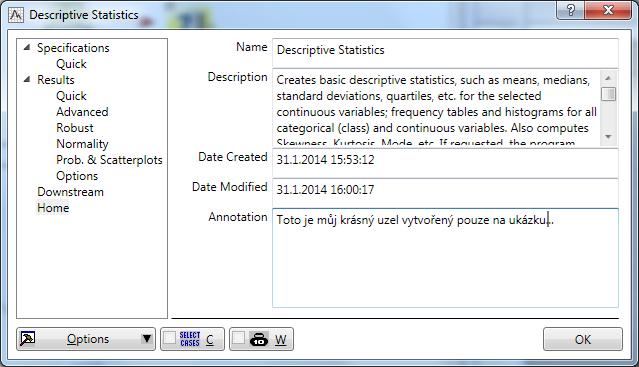Image resolution: width=639 pixels, height=367 pixels.
Task: Click the Description scrollbar up arrow
Action: click(x=608, y=77)
